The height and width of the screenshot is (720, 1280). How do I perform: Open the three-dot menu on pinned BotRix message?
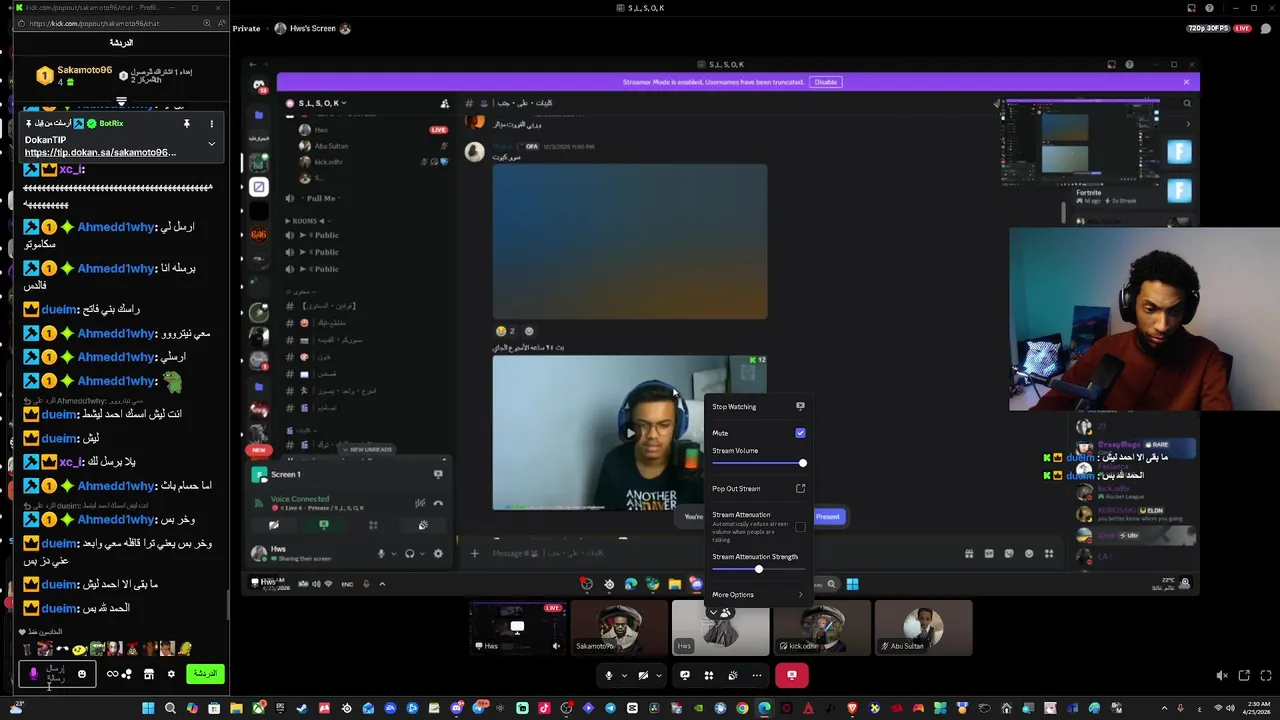point(211,123)
